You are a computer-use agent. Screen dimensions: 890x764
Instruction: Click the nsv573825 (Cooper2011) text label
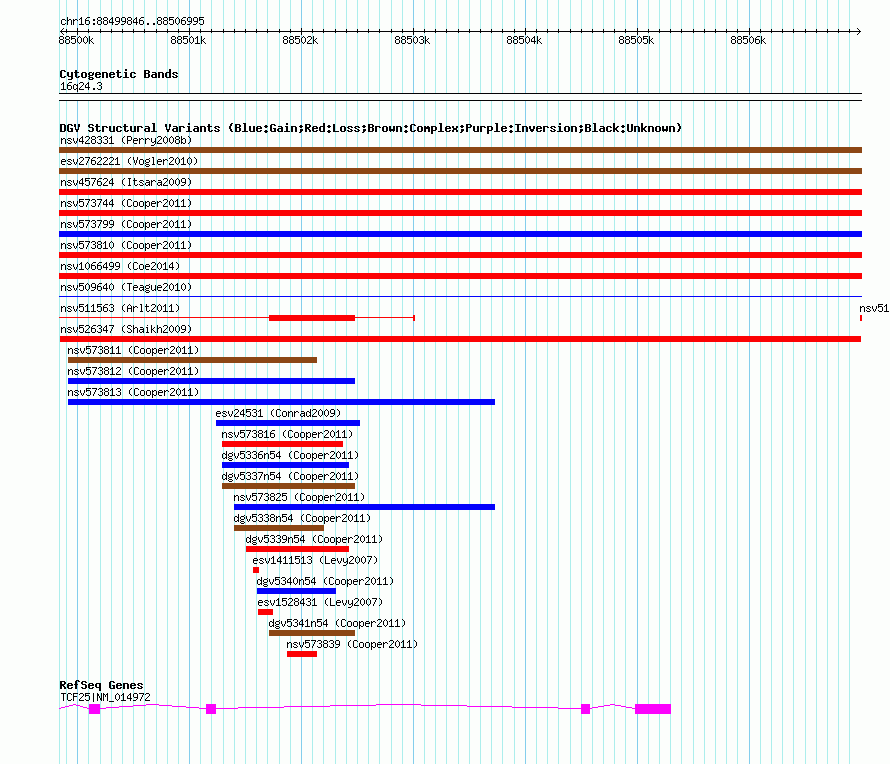(299, 497)
